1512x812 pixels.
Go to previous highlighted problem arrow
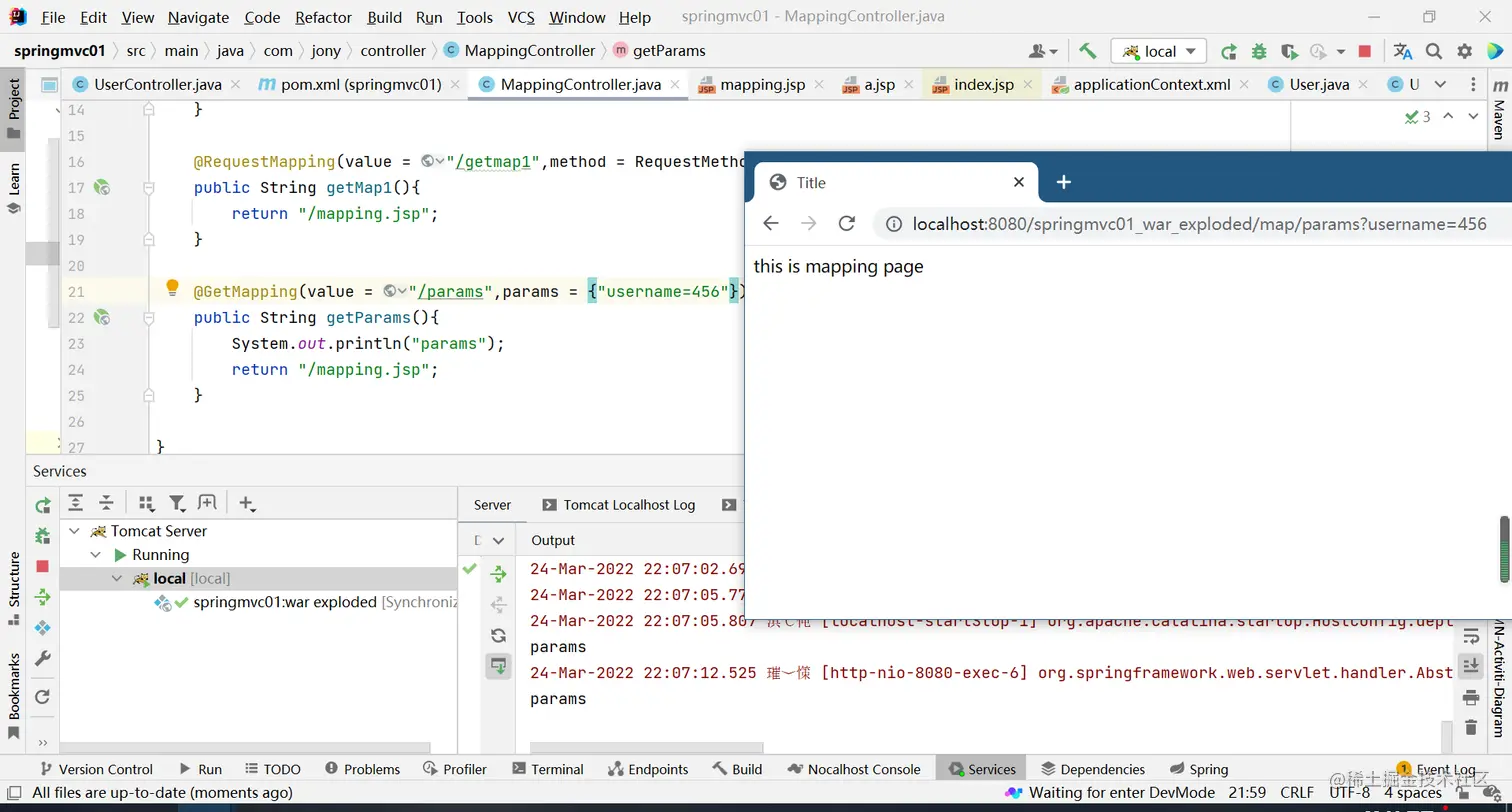coord(1448,116)
